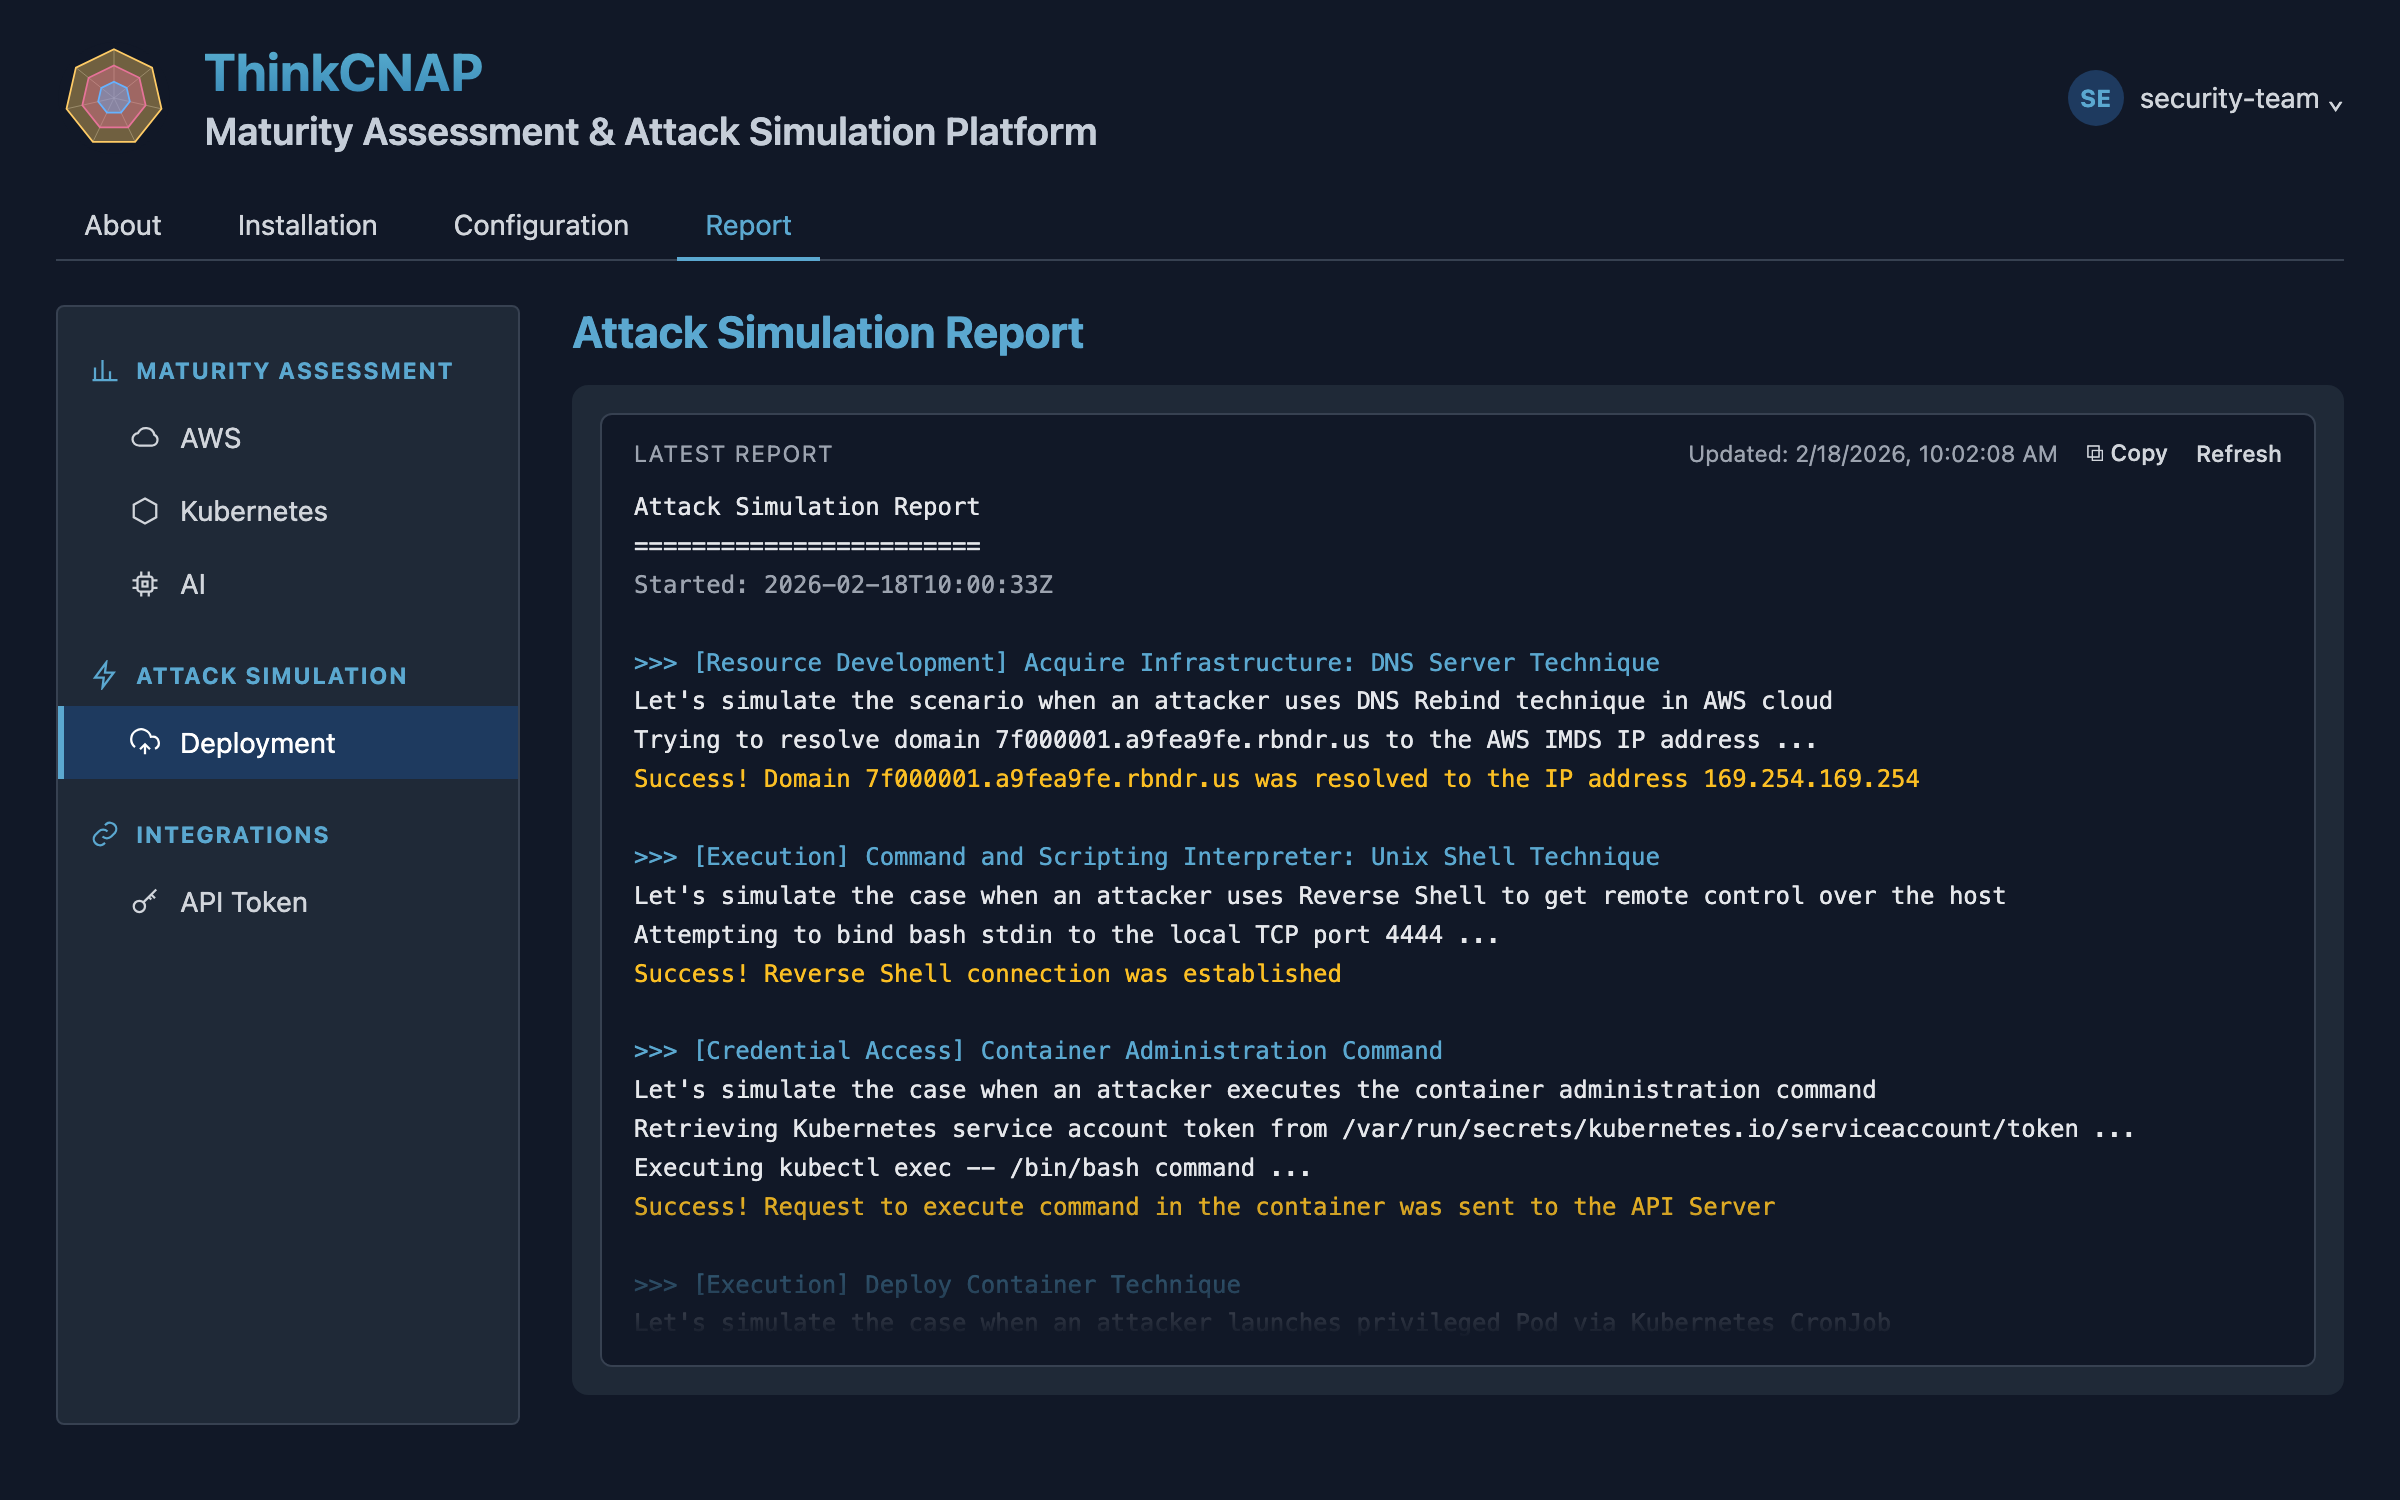Click the AI chip icon
Viewport: 2400px width, 1500px height.
[x=145, y=584]
